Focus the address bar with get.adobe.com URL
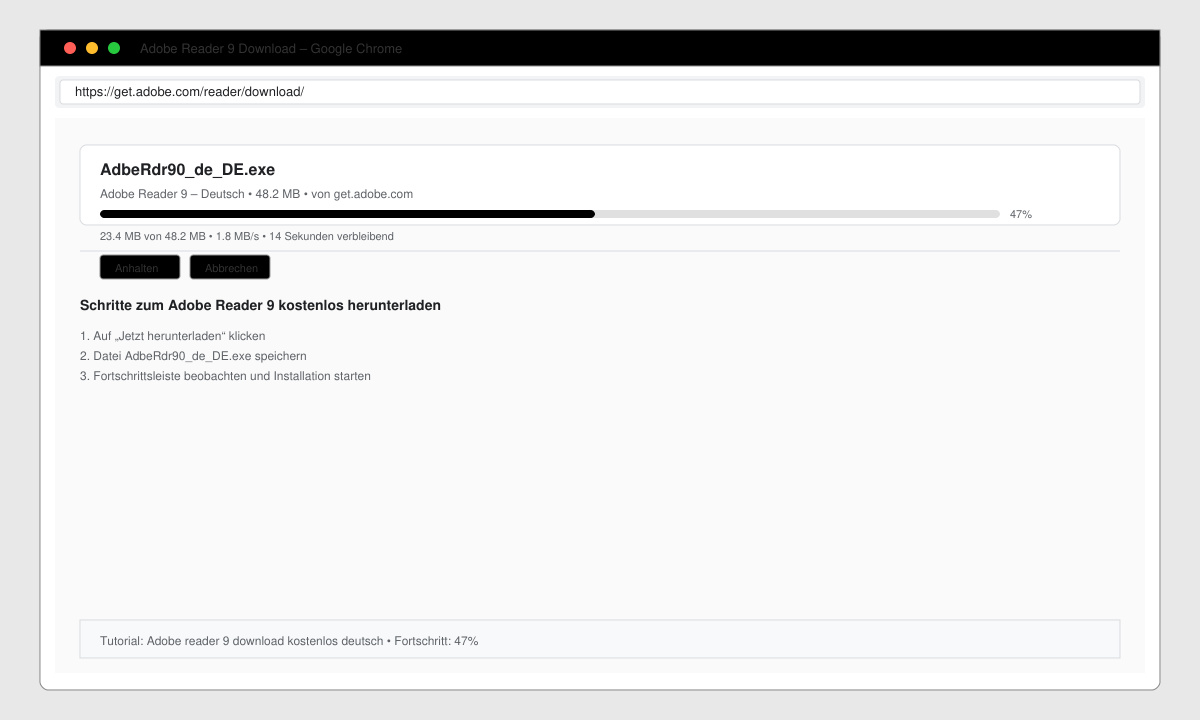The width and height of the screenshot is (1200, 720). [600, 92]
